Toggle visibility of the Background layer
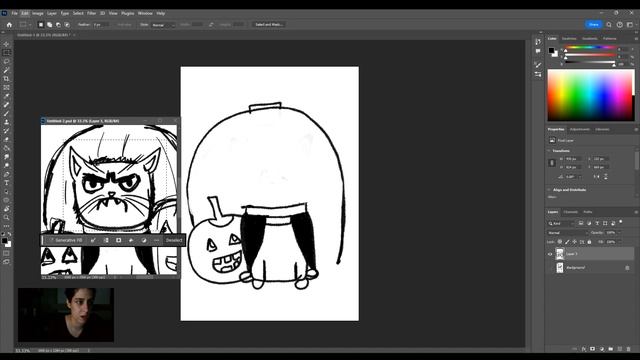The width and height of the screenshot is (640, 360). click(x=550, y=268)
